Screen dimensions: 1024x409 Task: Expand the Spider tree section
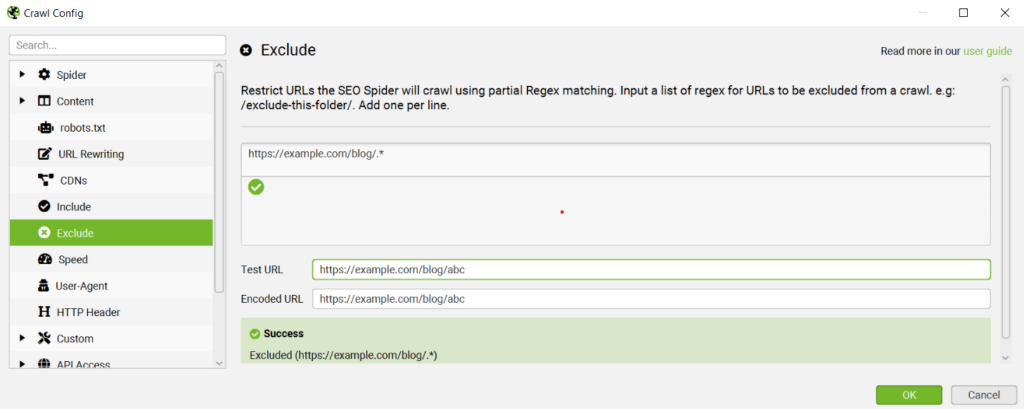point(22,74)
